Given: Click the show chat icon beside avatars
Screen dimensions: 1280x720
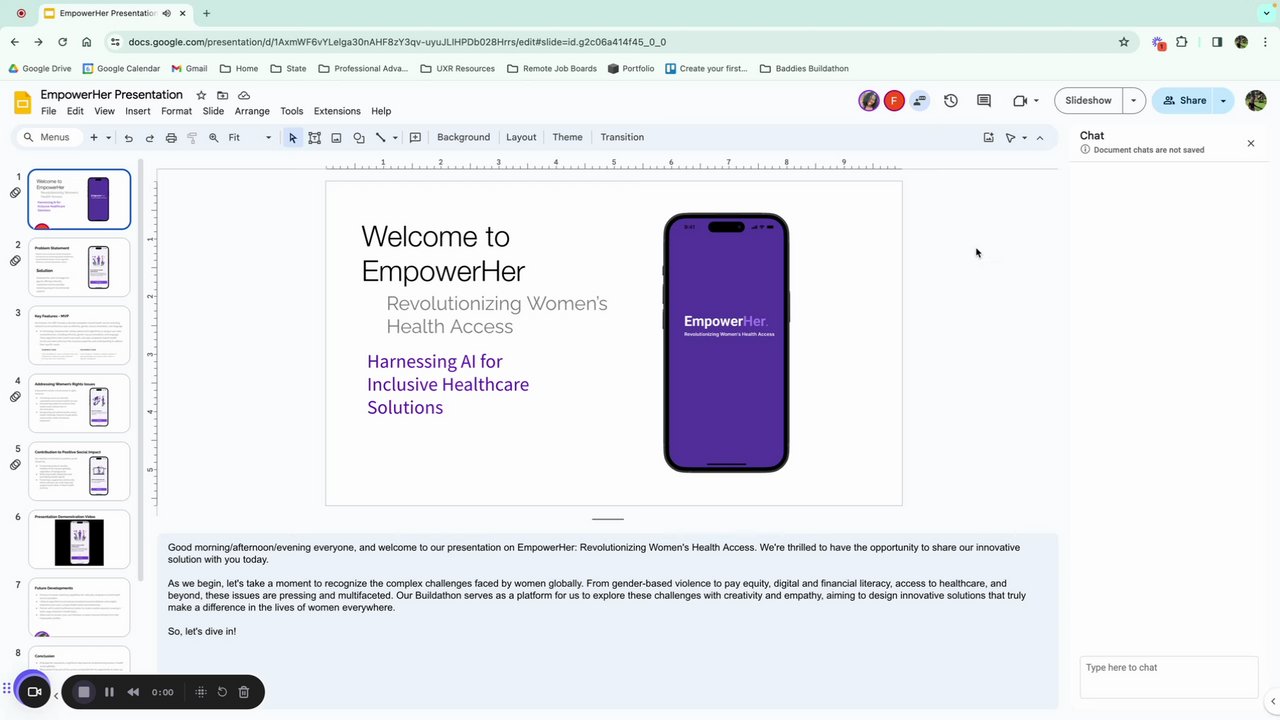Looking at the screenshot, I should [x=919, y=101].
